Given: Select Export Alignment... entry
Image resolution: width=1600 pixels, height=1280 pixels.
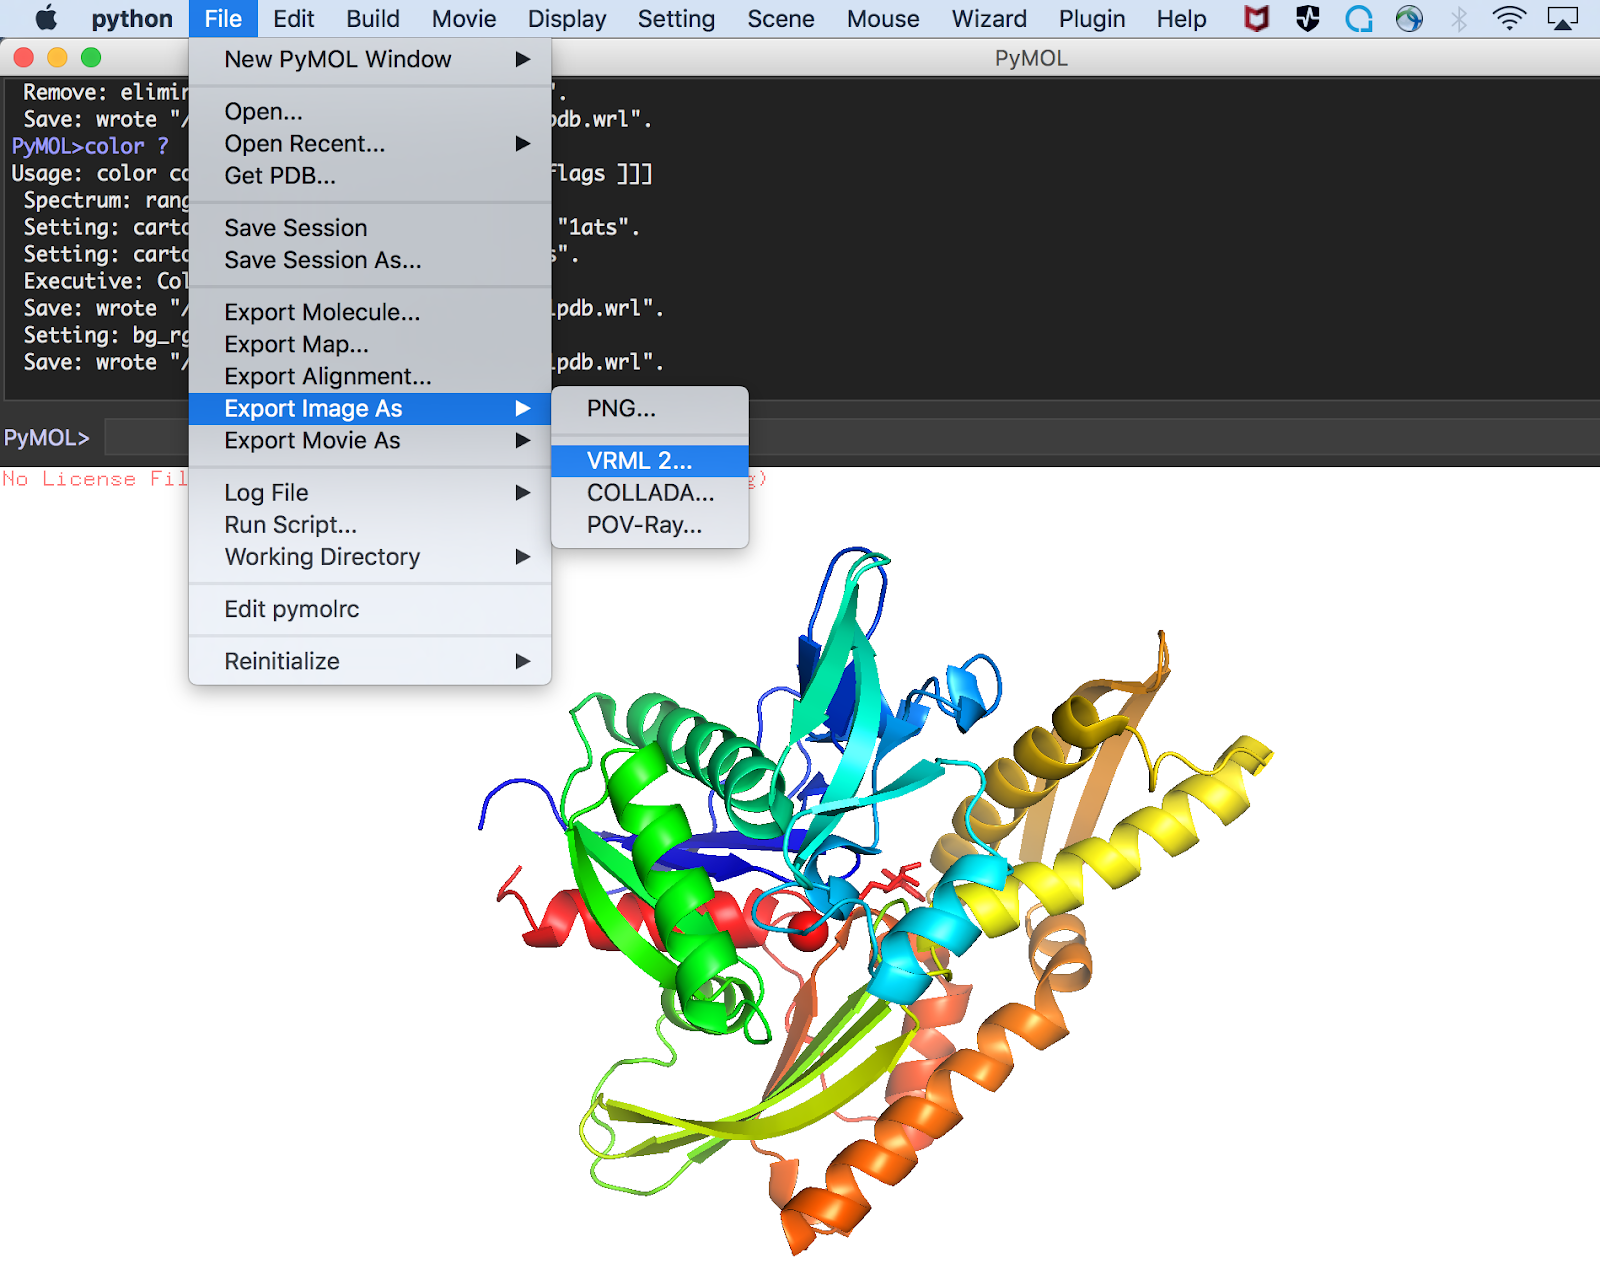Looking at the screenshot, I should [x=370, y=376].
